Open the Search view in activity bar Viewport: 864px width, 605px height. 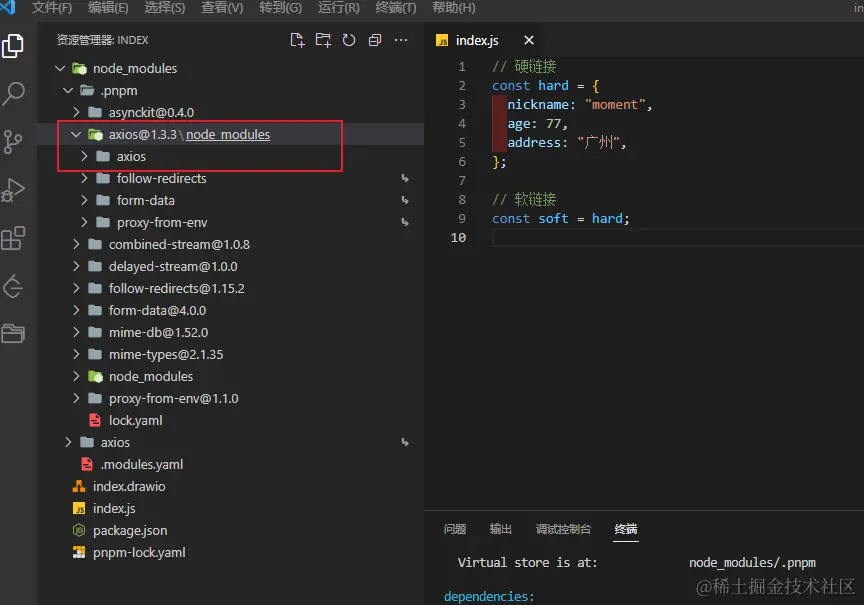[13, 94]
